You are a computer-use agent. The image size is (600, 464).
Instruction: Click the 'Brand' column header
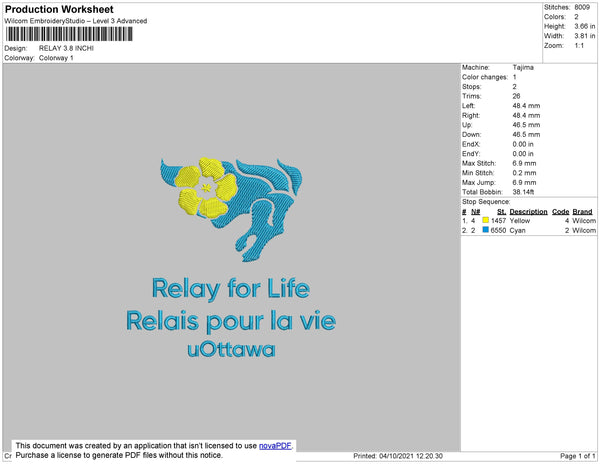pyautogui.click(x=582, y=212)
